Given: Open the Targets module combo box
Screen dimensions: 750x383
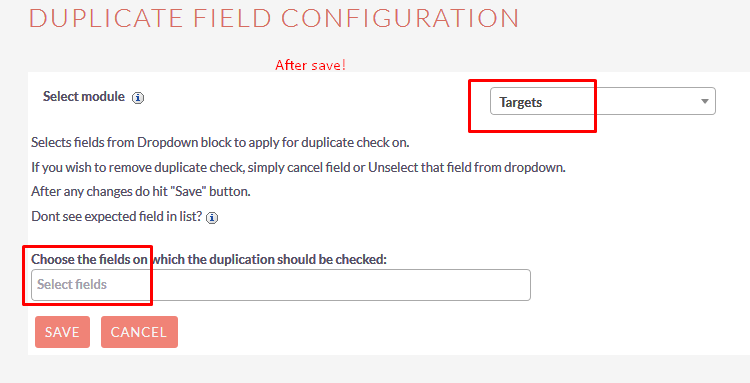Looking at the screenshot, I should point(603,101).
